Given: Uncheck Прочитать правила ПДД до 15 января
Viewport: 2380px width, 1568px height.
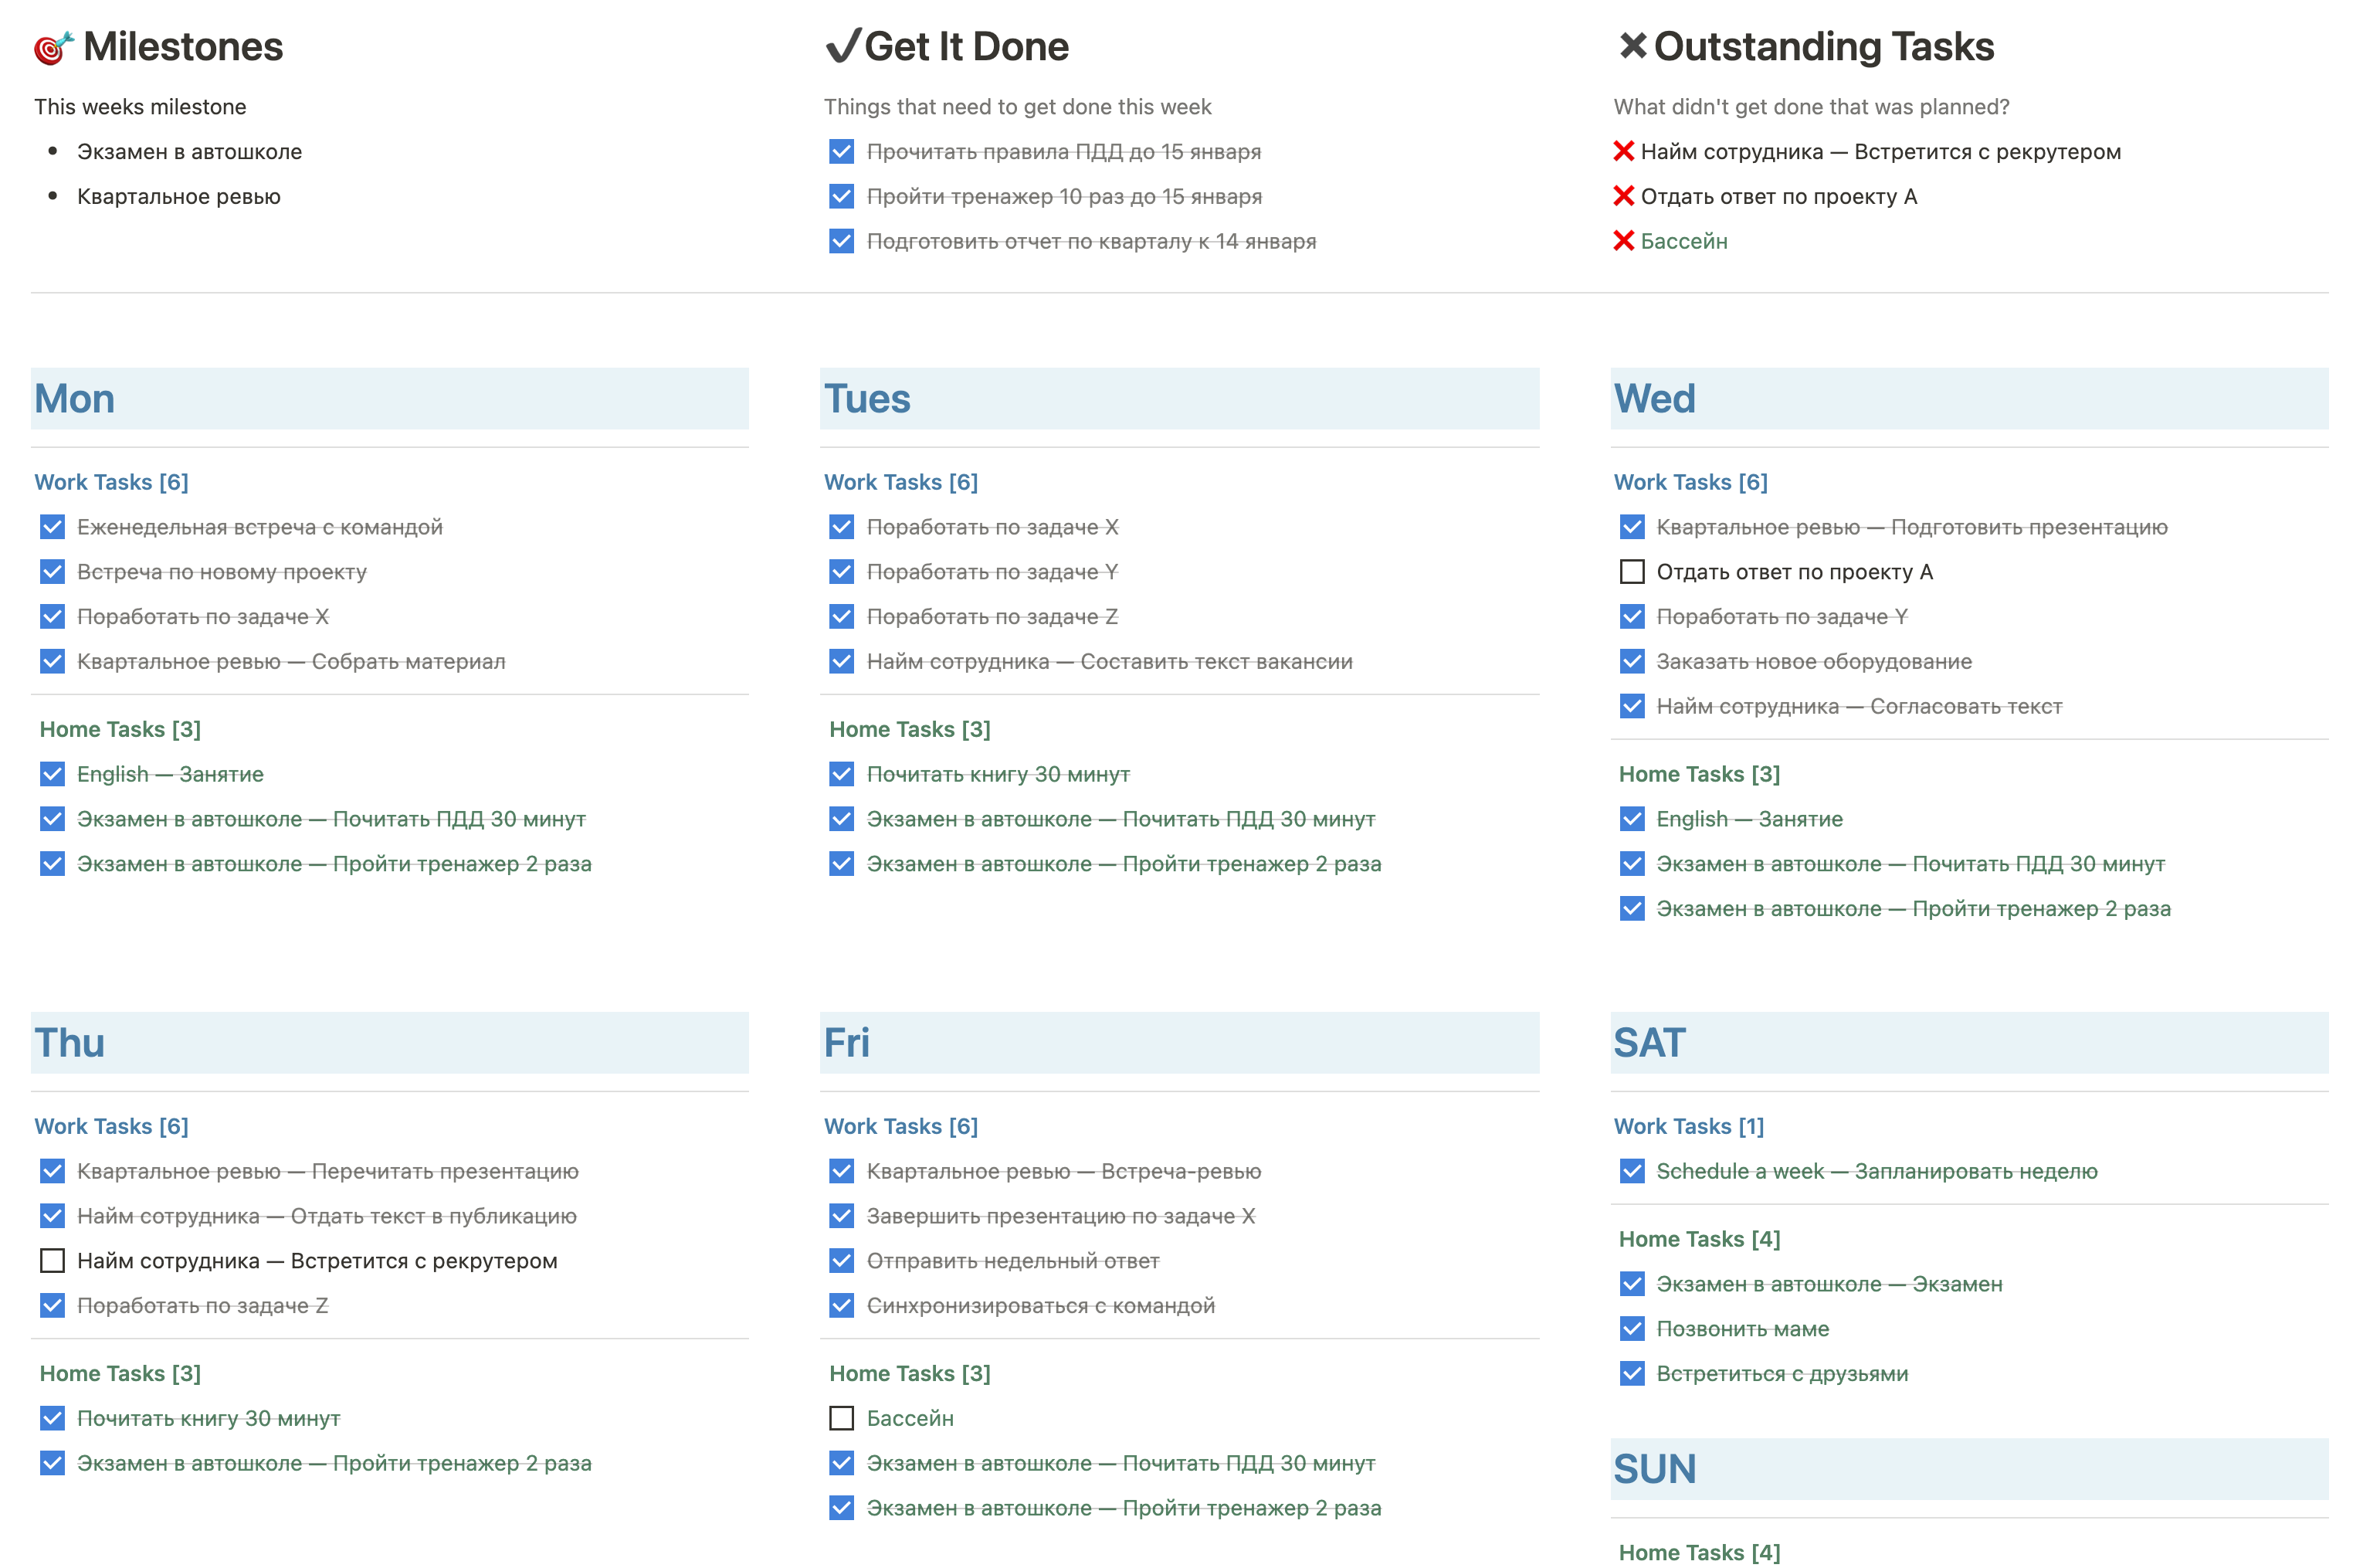Looking at the screenshot, I should click(841, 152).
